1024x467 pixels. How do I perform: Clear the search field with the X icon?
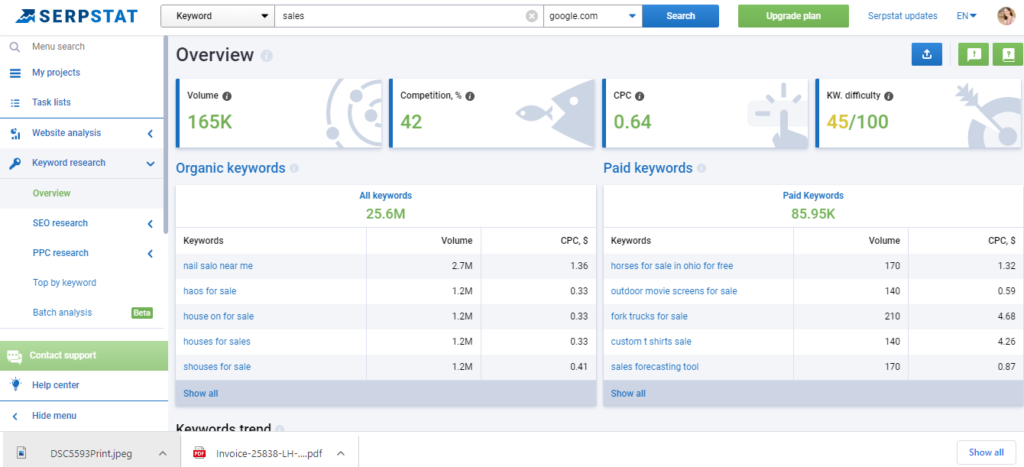532,16
